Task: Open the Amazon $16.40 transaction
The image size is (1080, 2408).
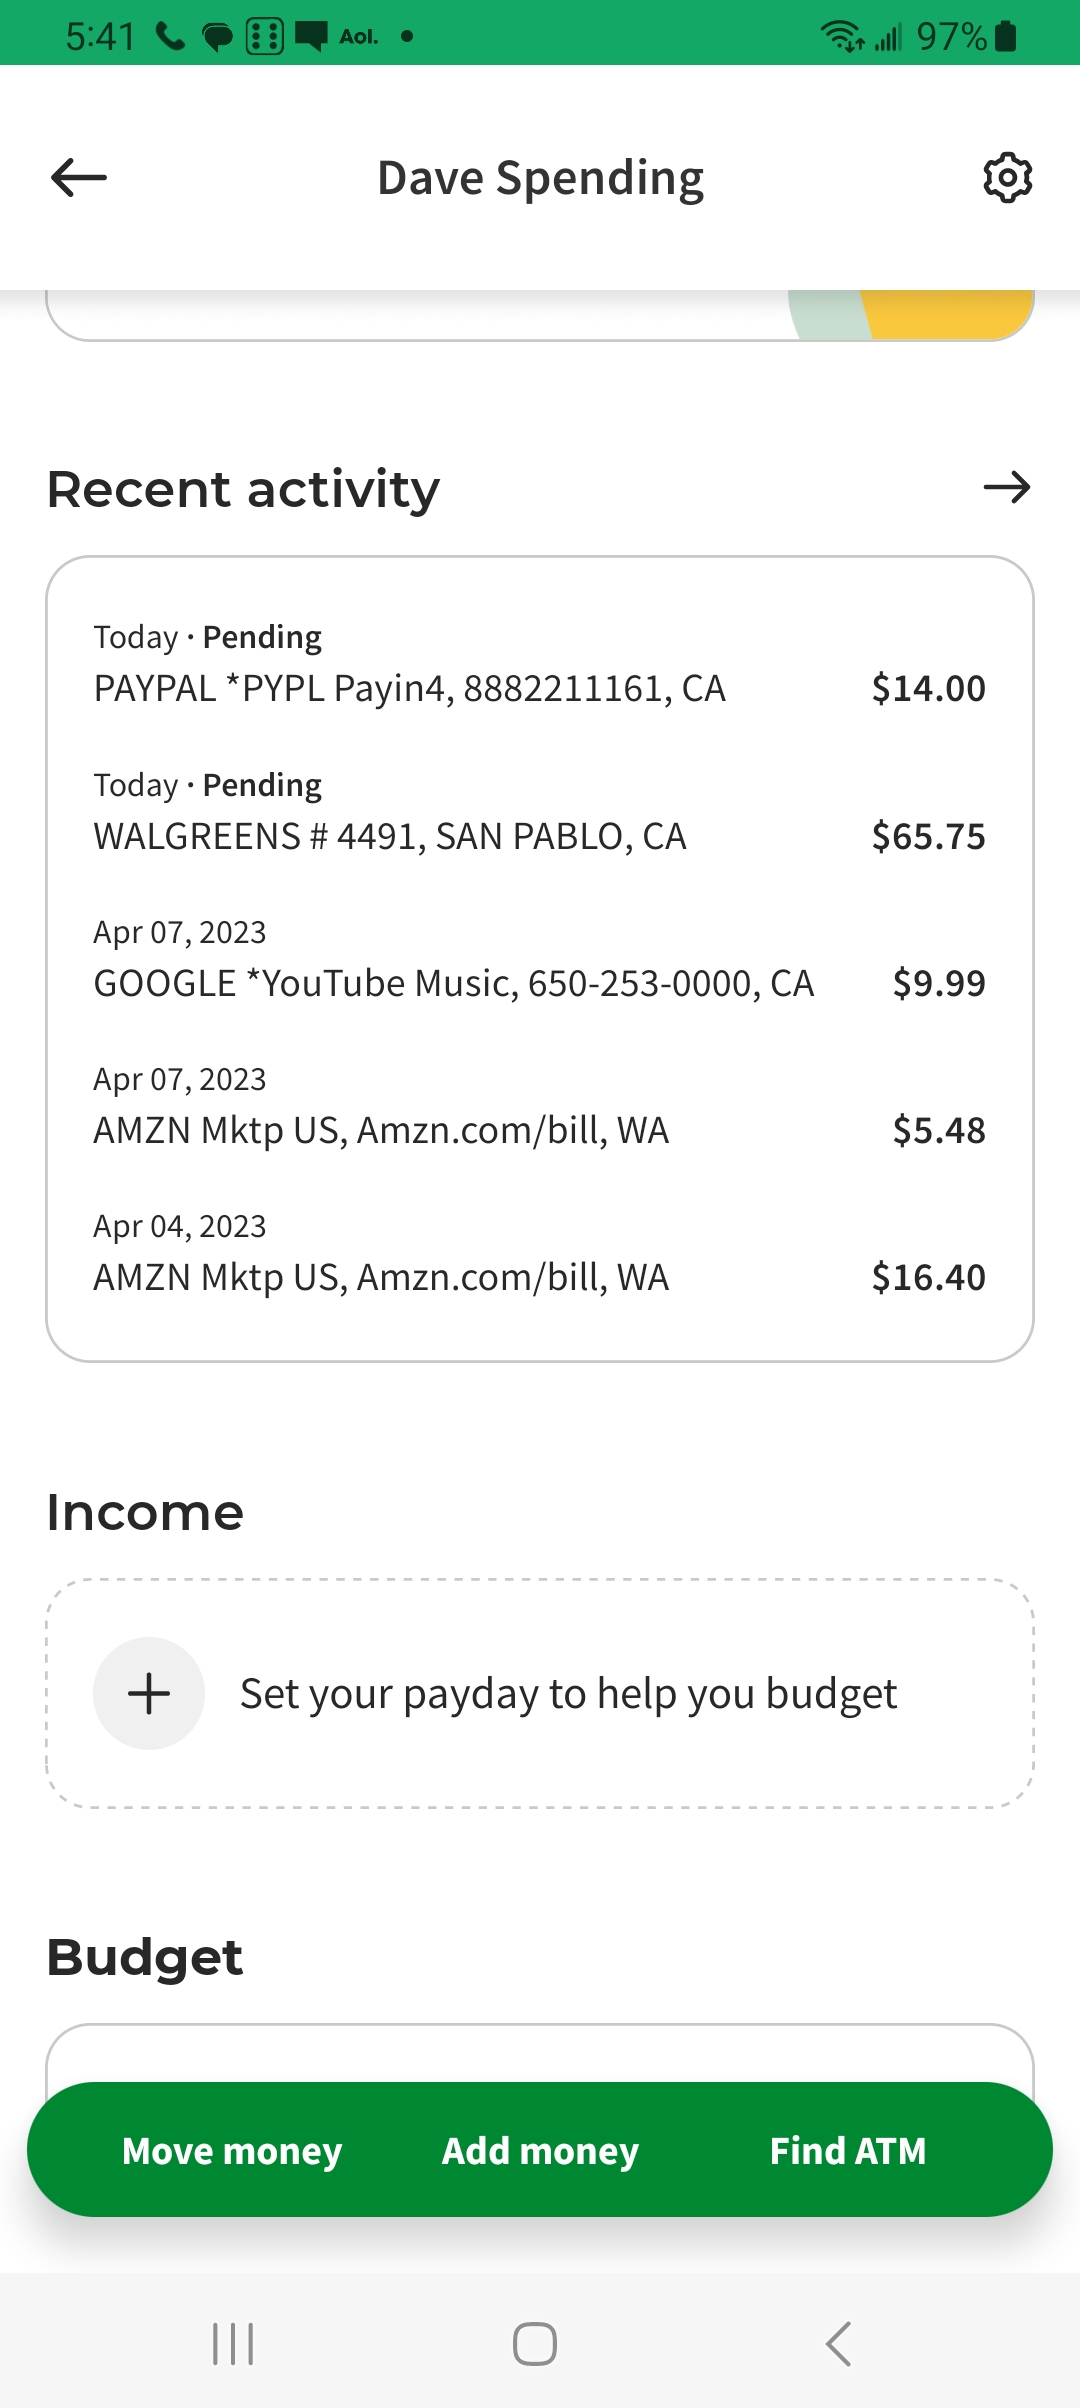Action: (x=540, y=1254)
